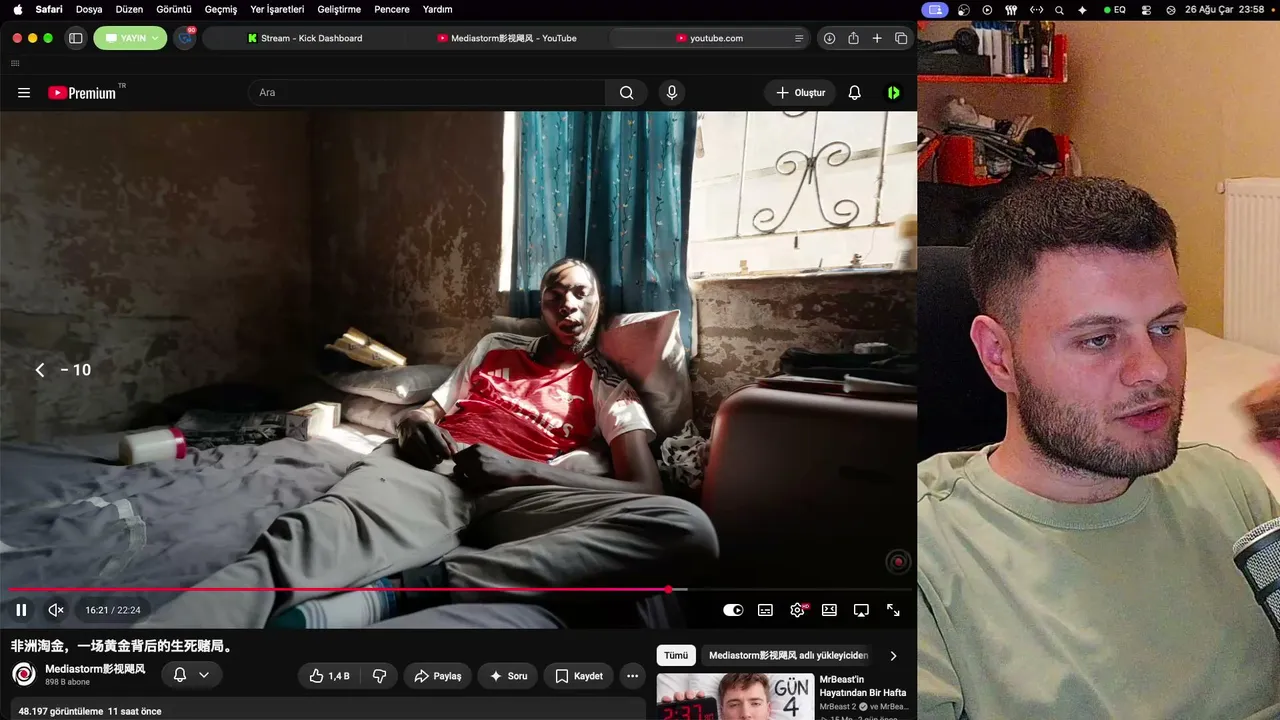
Task: Click the YouTube search magnifier button
Action: coord(627,93)
